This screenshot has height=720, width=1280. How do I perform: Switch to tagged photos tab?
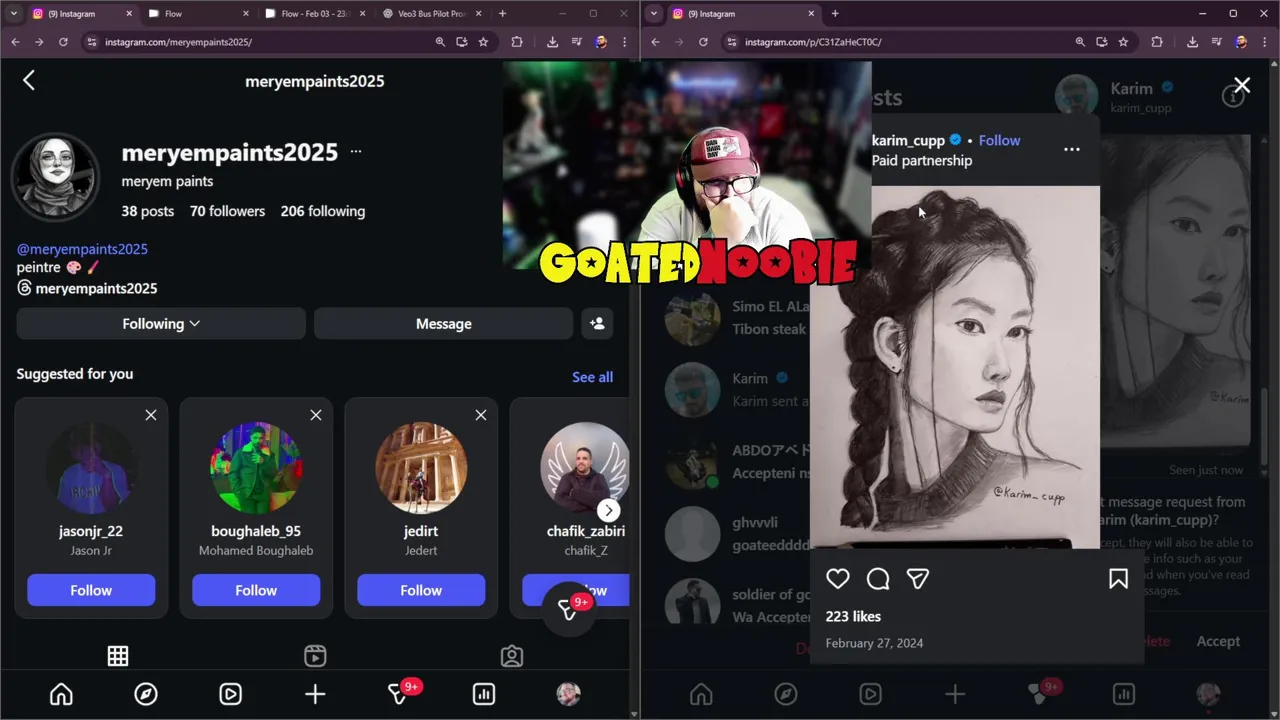tap(512, 656)
